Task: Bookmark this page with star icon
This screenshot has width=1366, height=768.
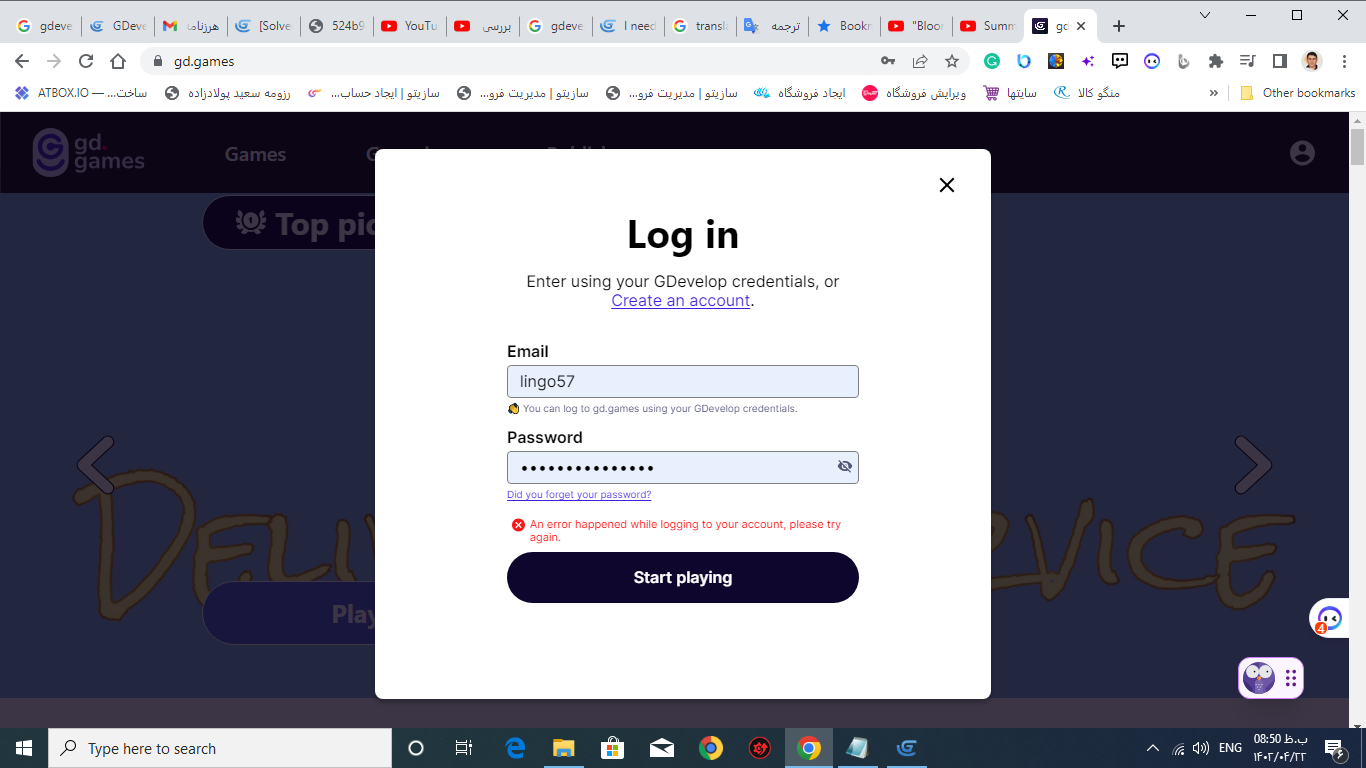Action: (x=952, y=61)
